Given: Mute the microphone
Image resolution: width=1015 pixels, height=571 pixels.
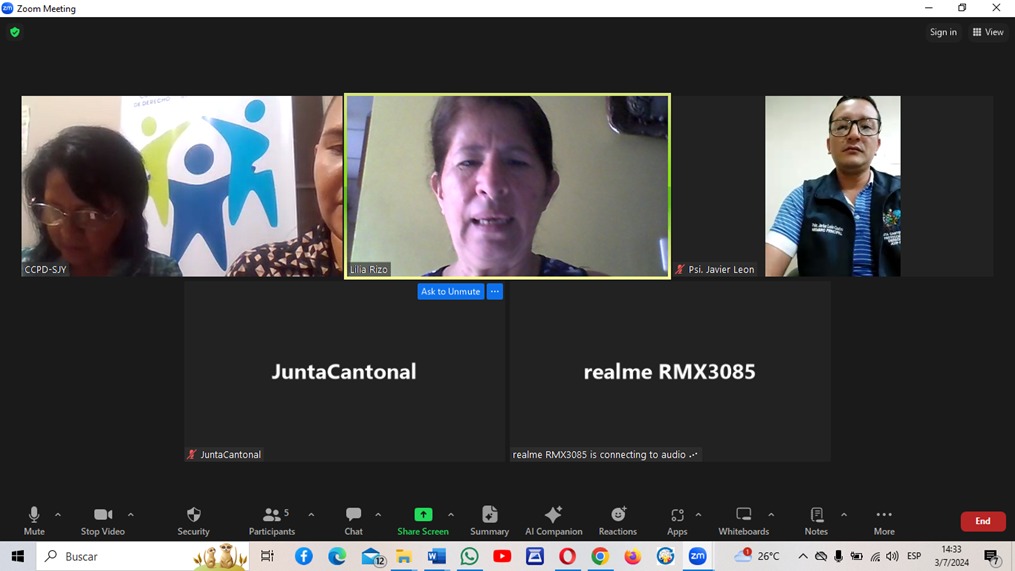Looking at the screenshot, I should pos(34,520).
